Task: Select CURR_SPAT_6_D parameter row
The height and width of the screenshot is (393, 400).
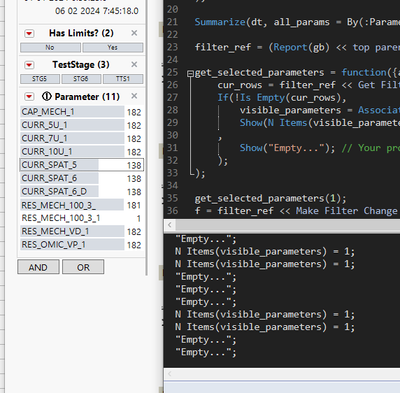Action: tap(82, 192)
